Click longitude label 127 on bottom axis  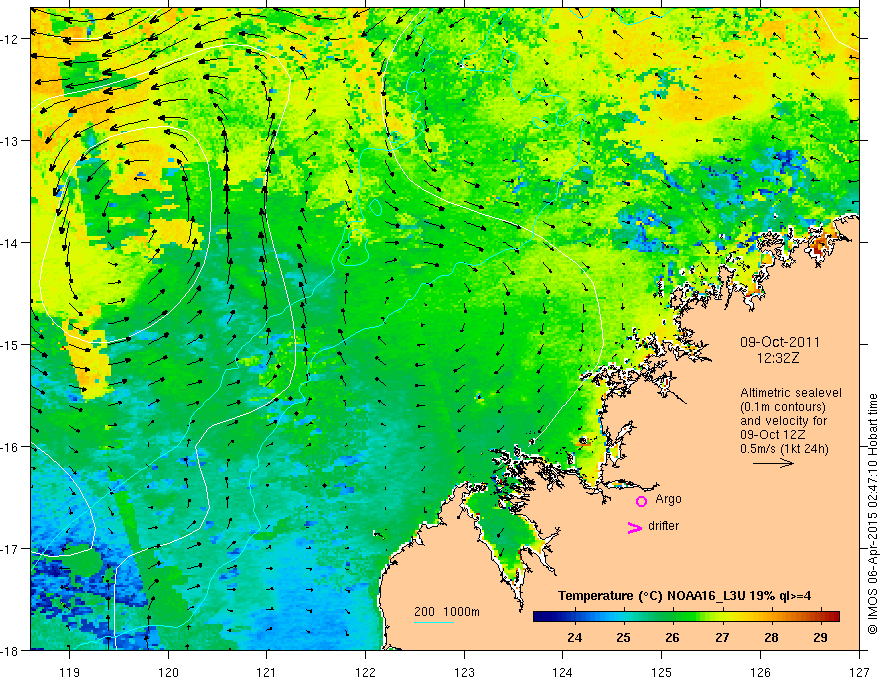click(859, 672)
